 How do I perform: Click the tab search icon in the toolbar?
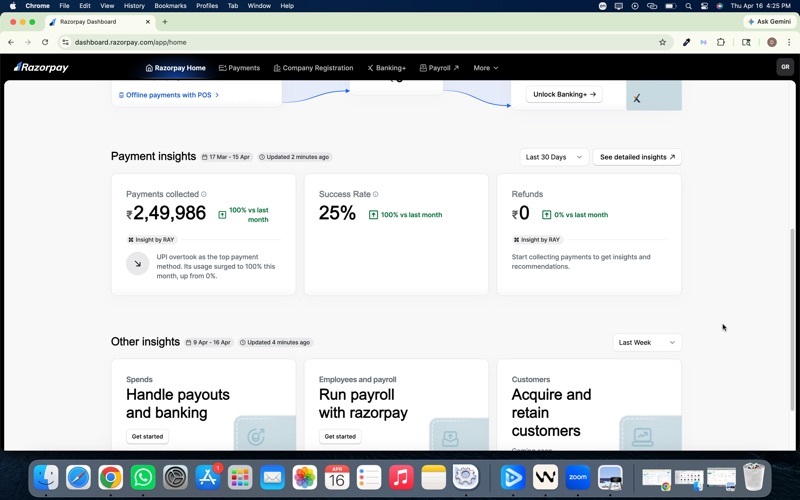point(746,42)
